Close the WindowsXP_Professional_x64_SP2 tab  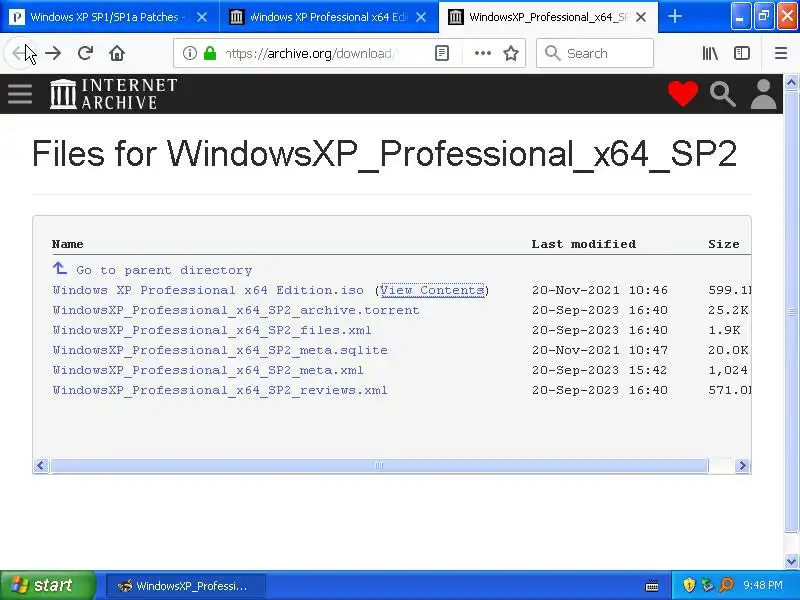(641, 17)
